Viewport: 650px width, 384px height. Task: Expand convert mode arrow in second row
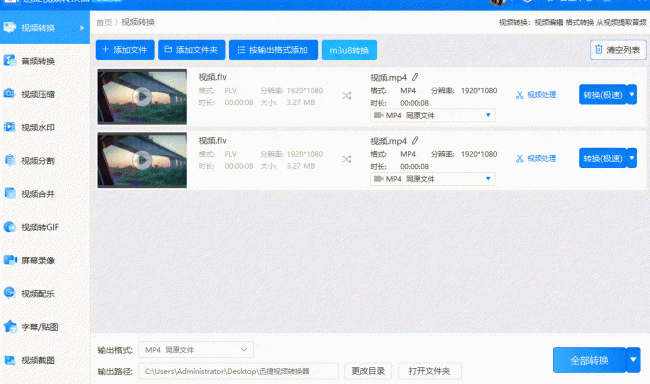point(632,158)
